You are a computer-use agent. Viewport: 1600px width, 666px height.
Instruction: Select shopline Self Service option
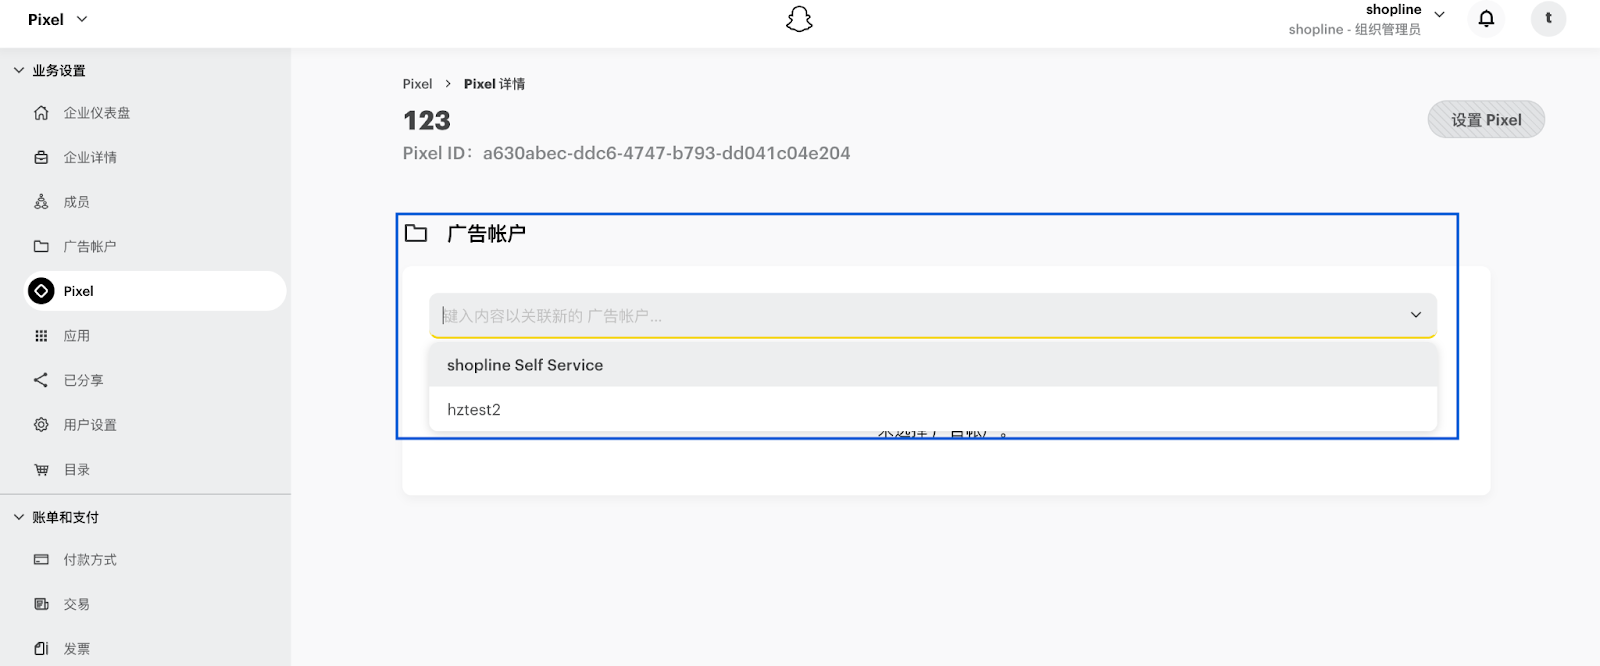933,365
